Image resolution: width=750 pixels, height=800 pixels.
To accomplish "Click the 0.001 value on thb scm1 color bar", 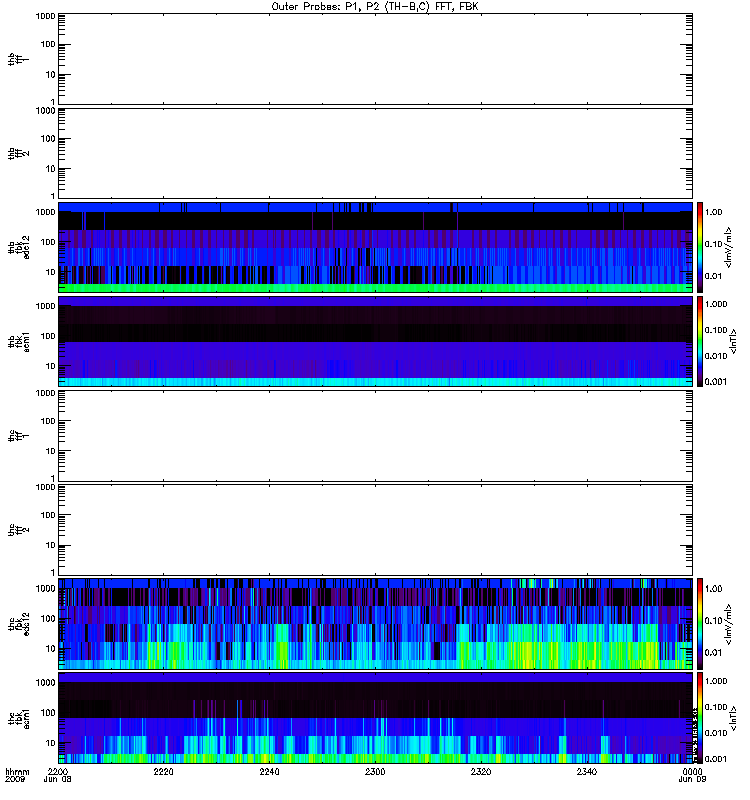I will 716,382.
